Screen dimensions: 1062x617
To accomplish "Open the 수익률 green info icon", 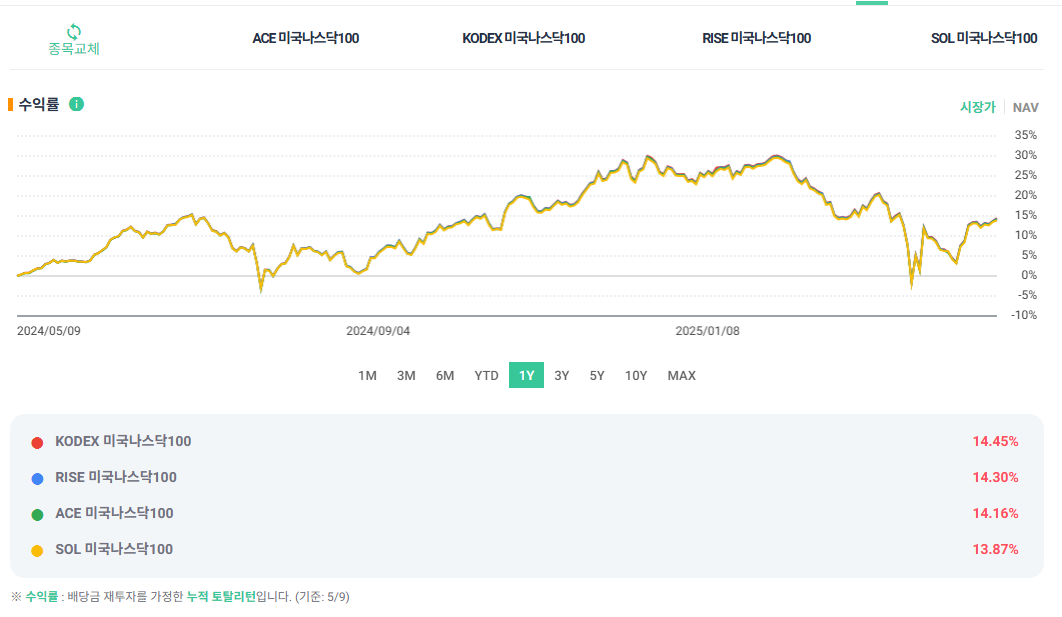I will 77,104.
